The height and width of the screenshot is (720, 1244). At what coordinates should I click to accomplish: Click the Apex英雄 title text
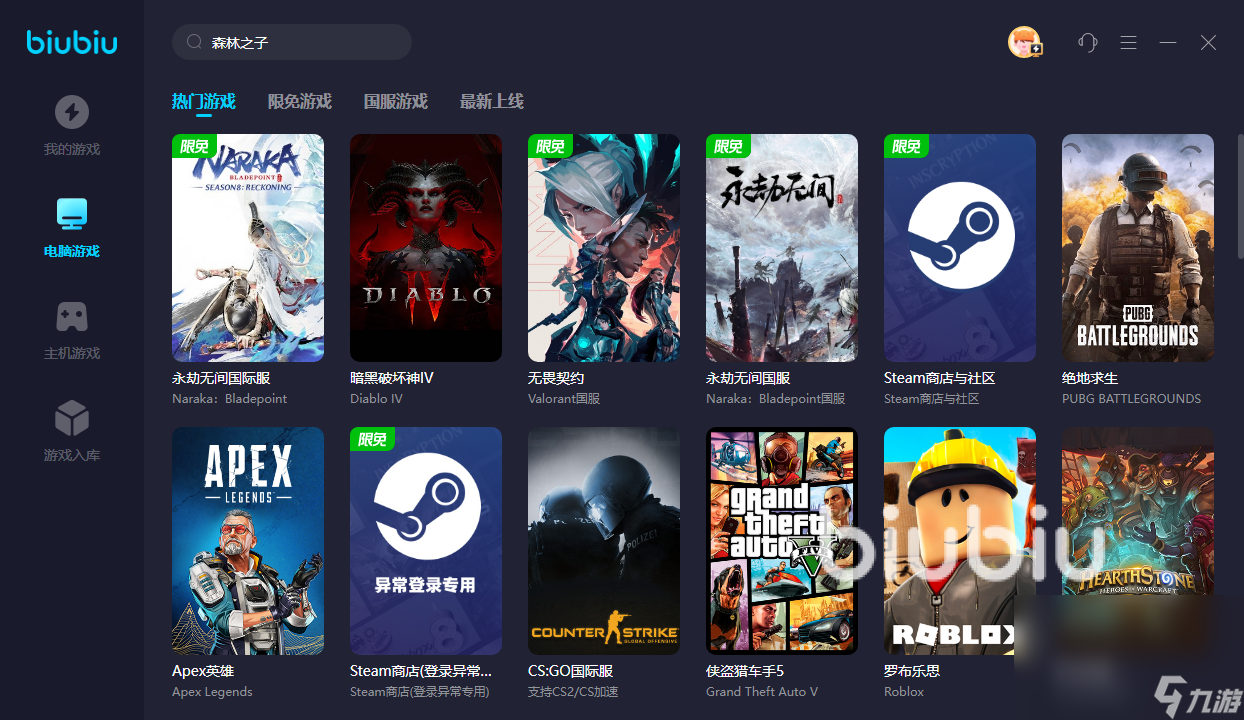pos(203,671)
